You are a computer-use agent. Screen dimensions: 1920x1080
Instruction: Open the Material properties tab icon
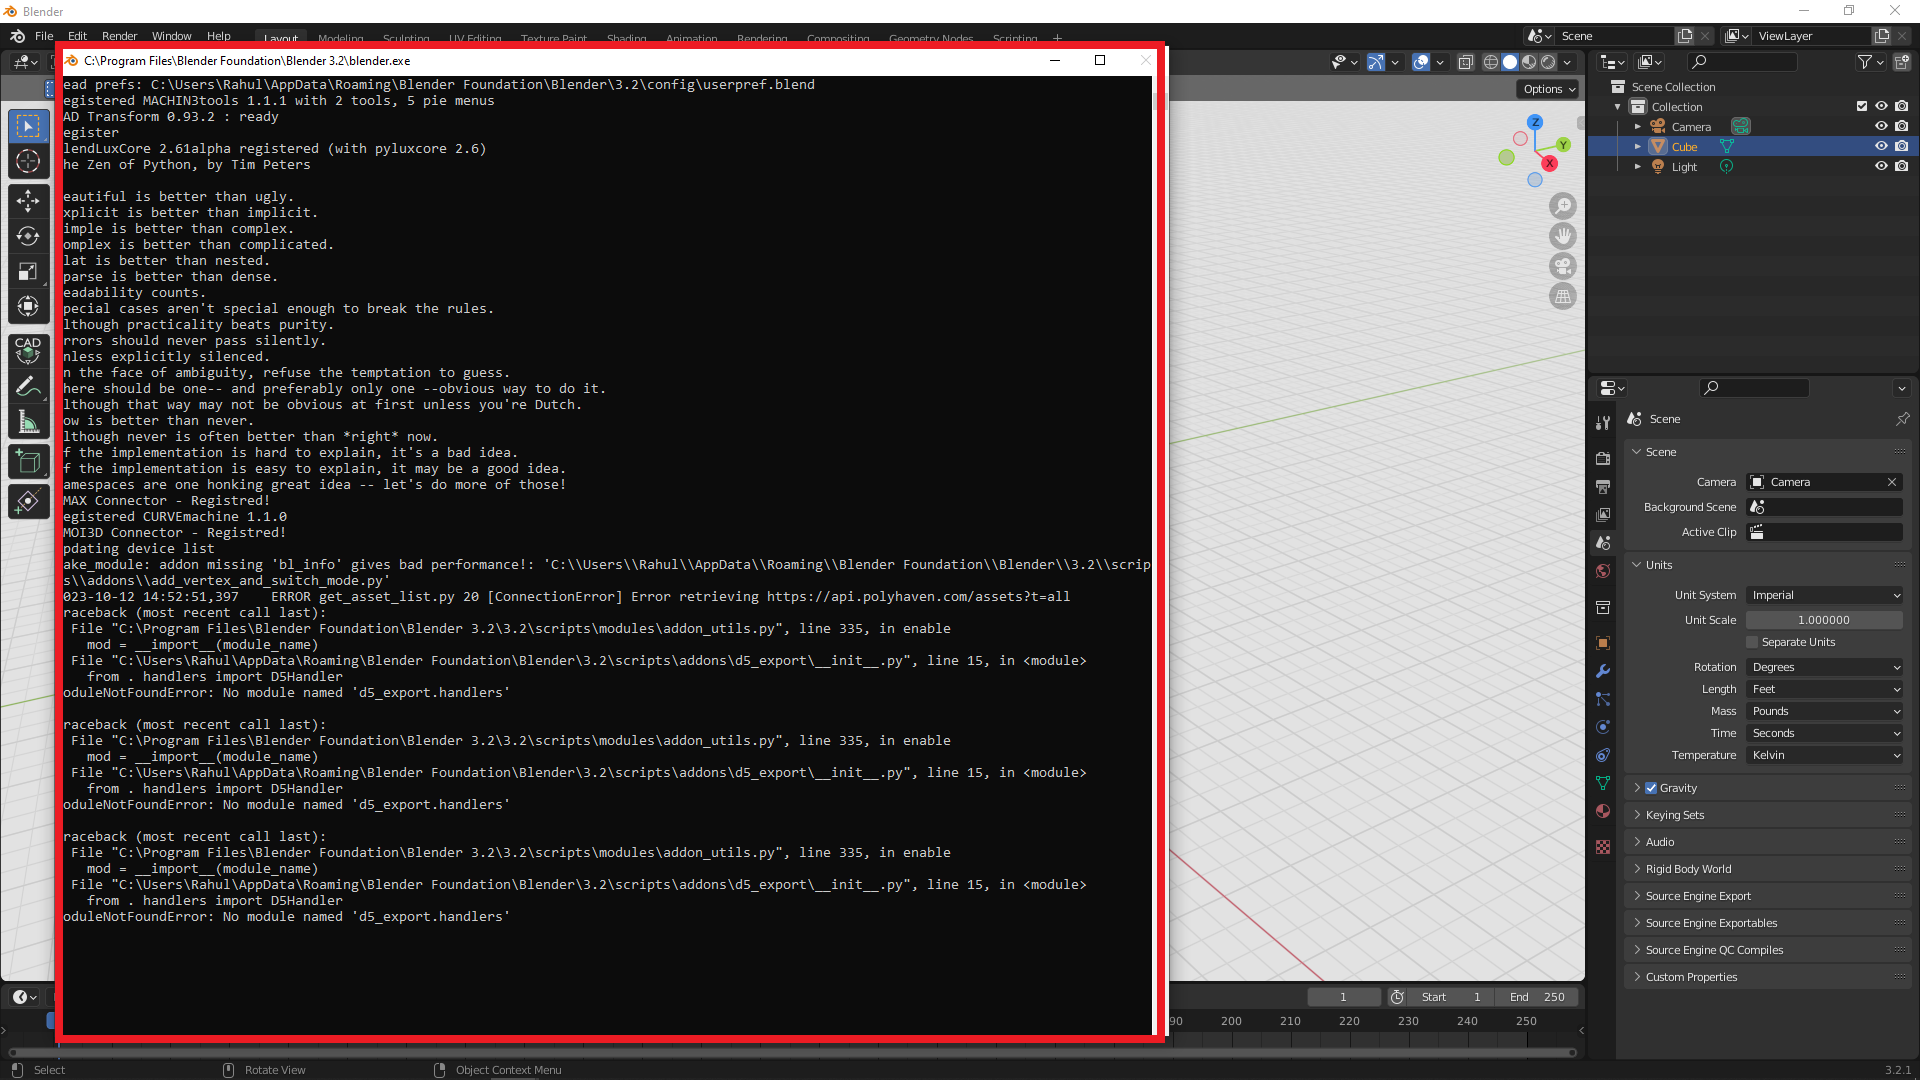click(1603, 811)
